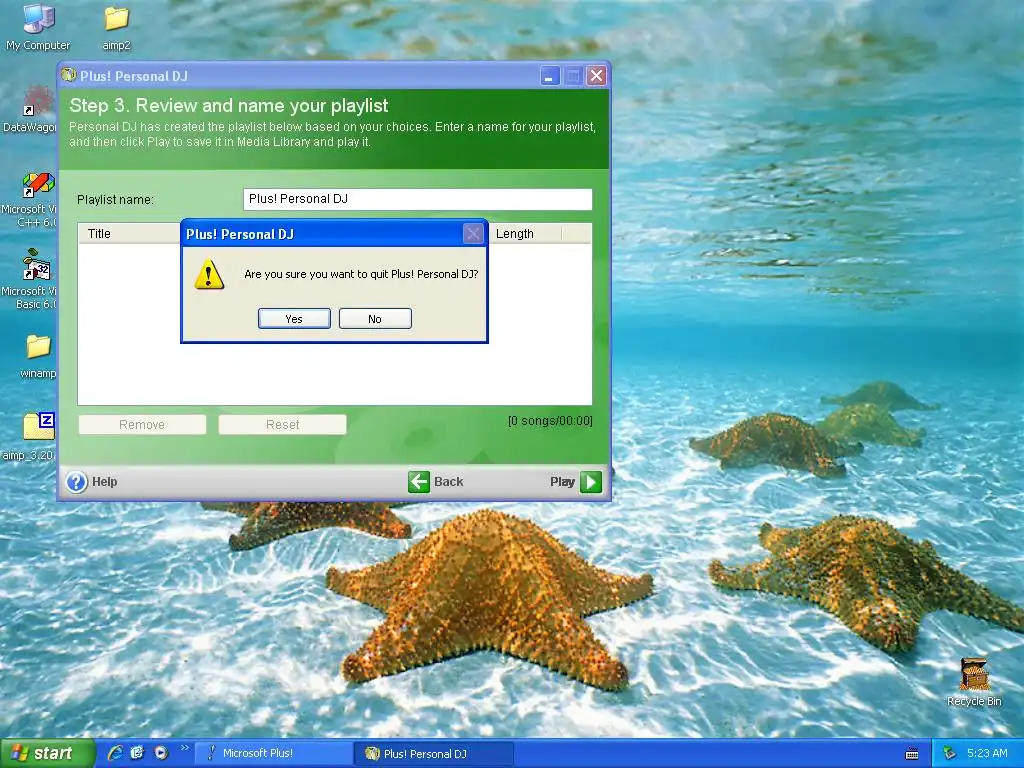Click the Step 3 heading text
Viewport: 1024px width, 768px height.
click(x=229, y=106)
